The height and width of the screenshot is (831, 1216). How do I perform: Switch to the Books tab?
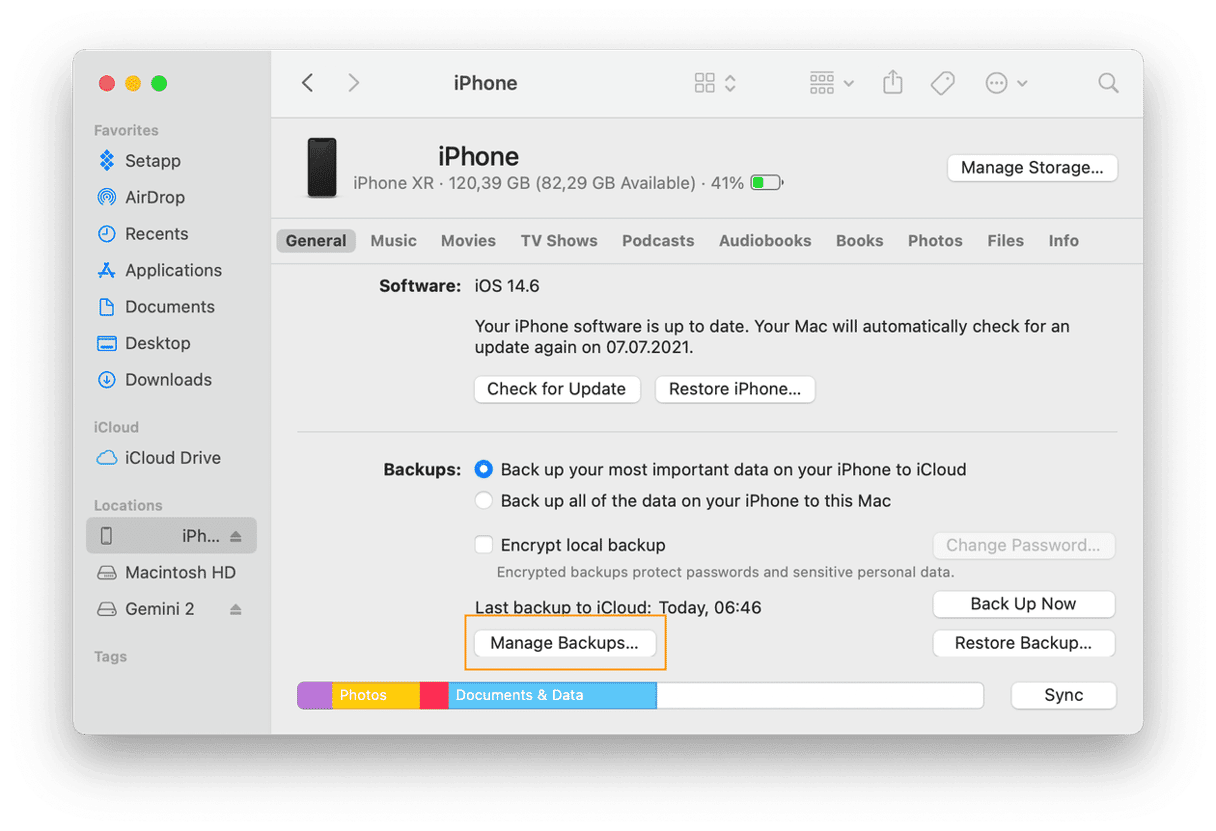coord(860,241)
